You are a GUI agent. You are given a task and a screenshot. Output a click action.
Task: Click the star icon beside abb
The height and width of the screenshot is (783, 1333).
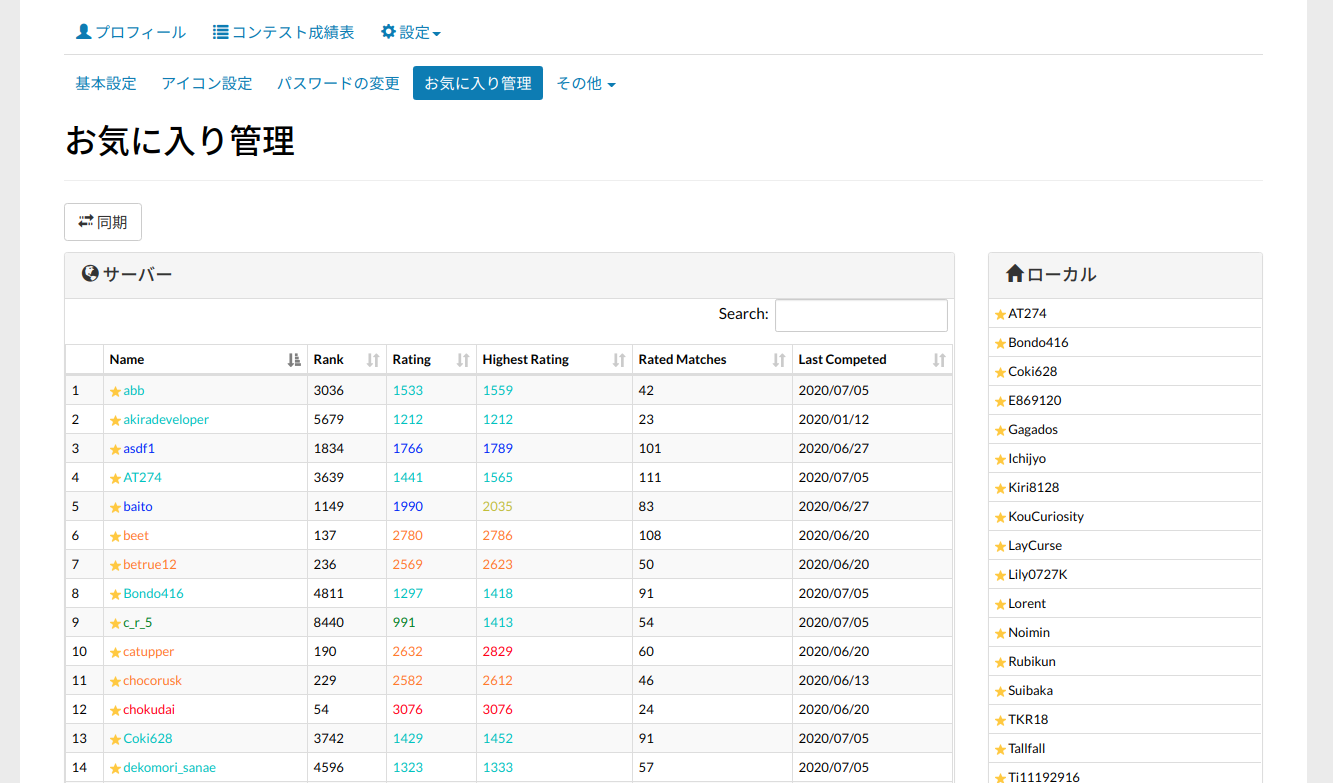point(115,391)
